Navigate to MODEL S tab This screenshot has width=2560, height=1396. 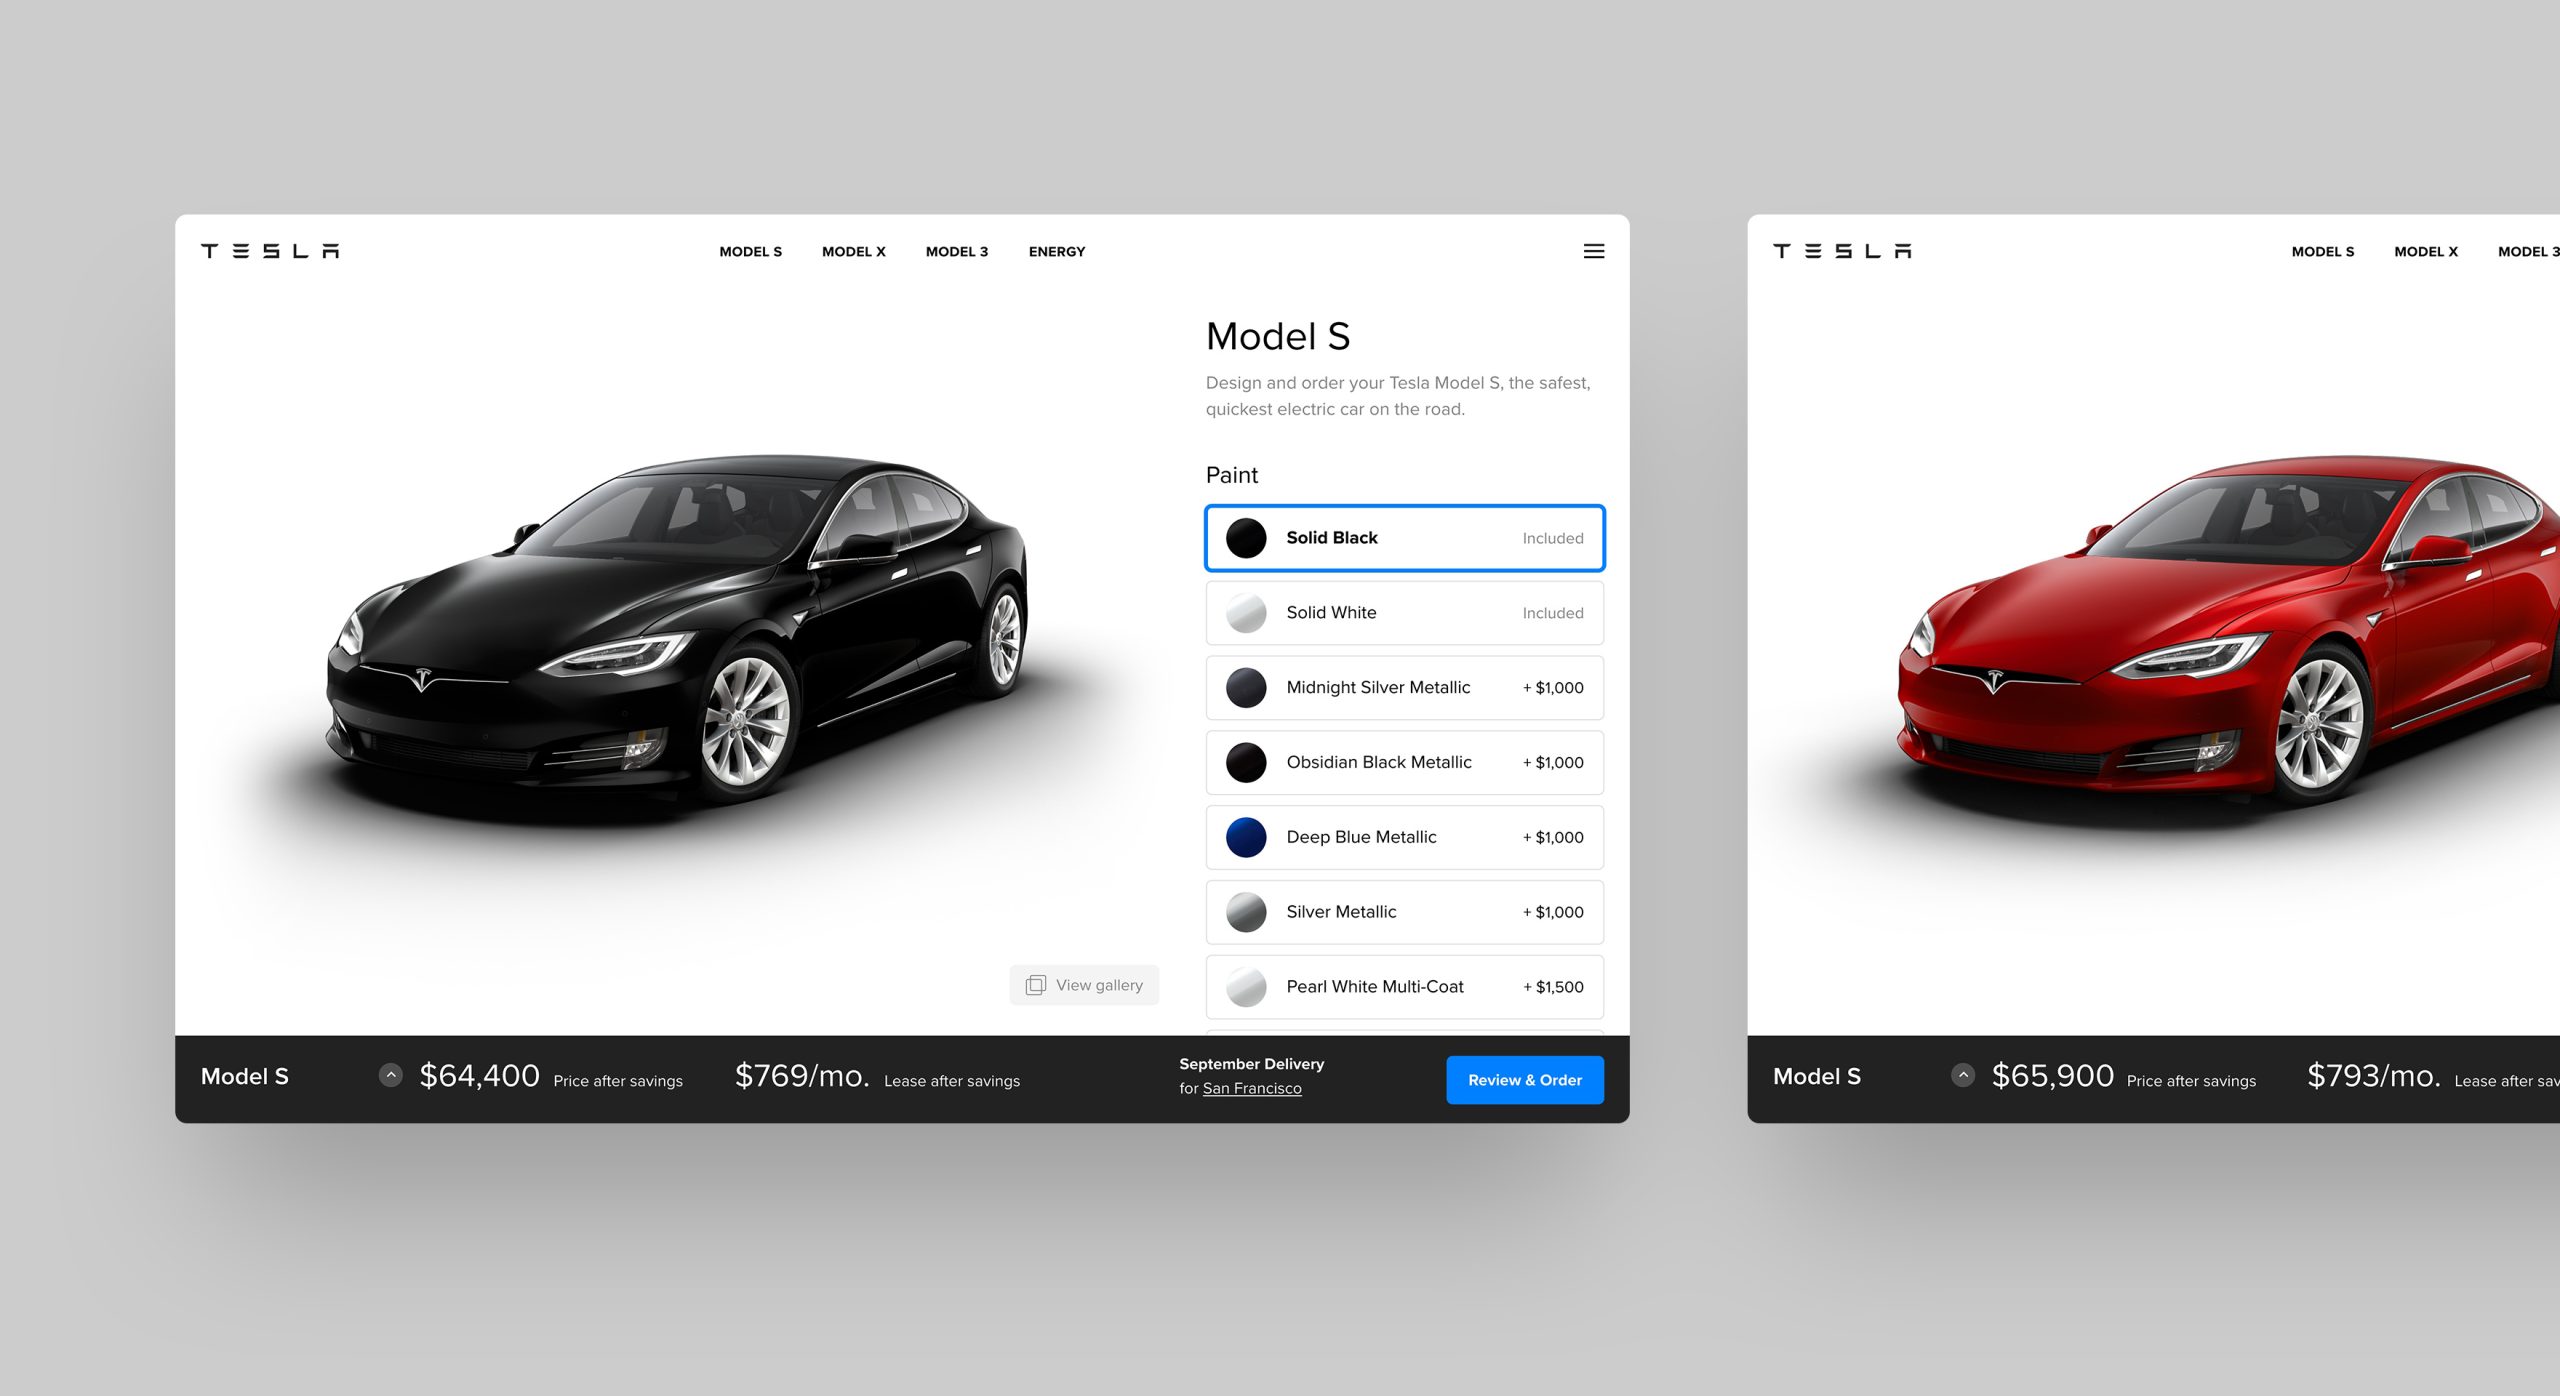[750, 251]
